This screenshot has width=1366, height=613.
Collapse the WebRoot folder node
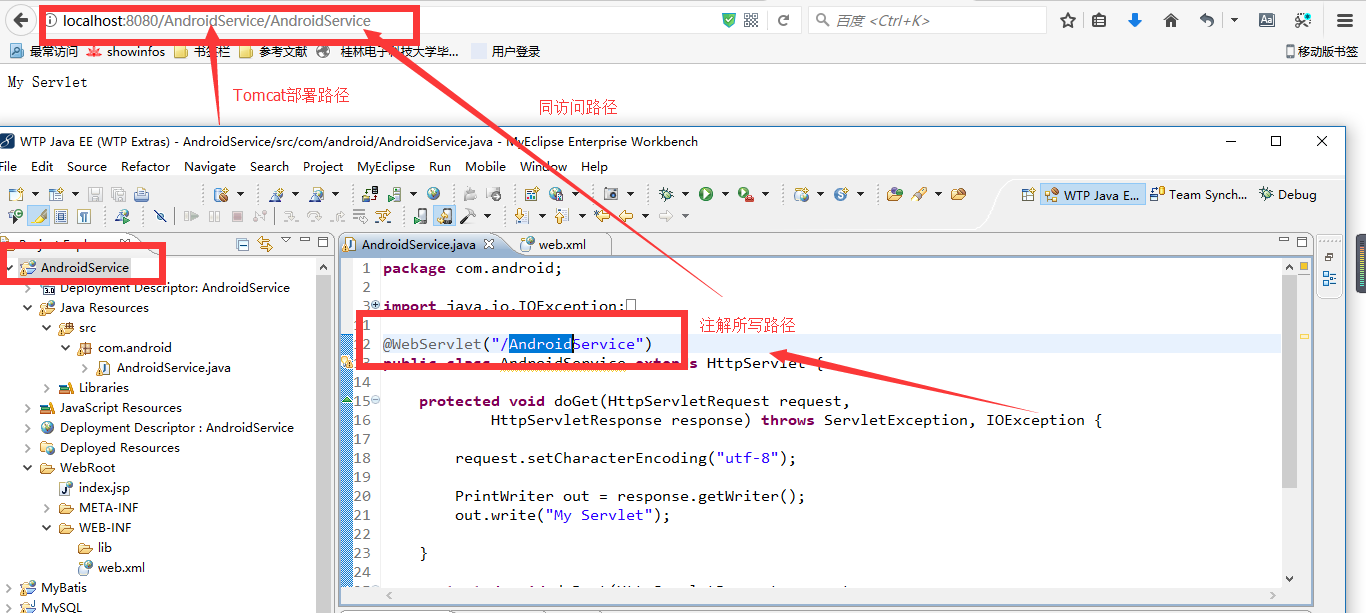(x=28, y=467)
